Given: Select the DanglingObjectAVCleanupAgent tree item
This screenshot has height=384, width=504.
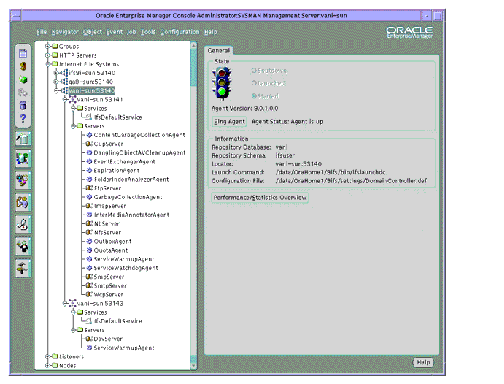Looking at the screenshot, I should (x=139, y=153).
